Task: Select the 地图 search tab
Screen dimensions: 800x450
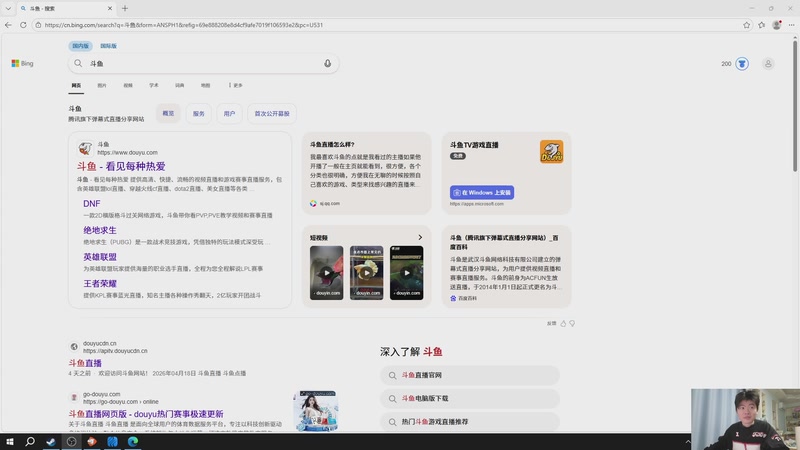Action: (x=206, y=85)
